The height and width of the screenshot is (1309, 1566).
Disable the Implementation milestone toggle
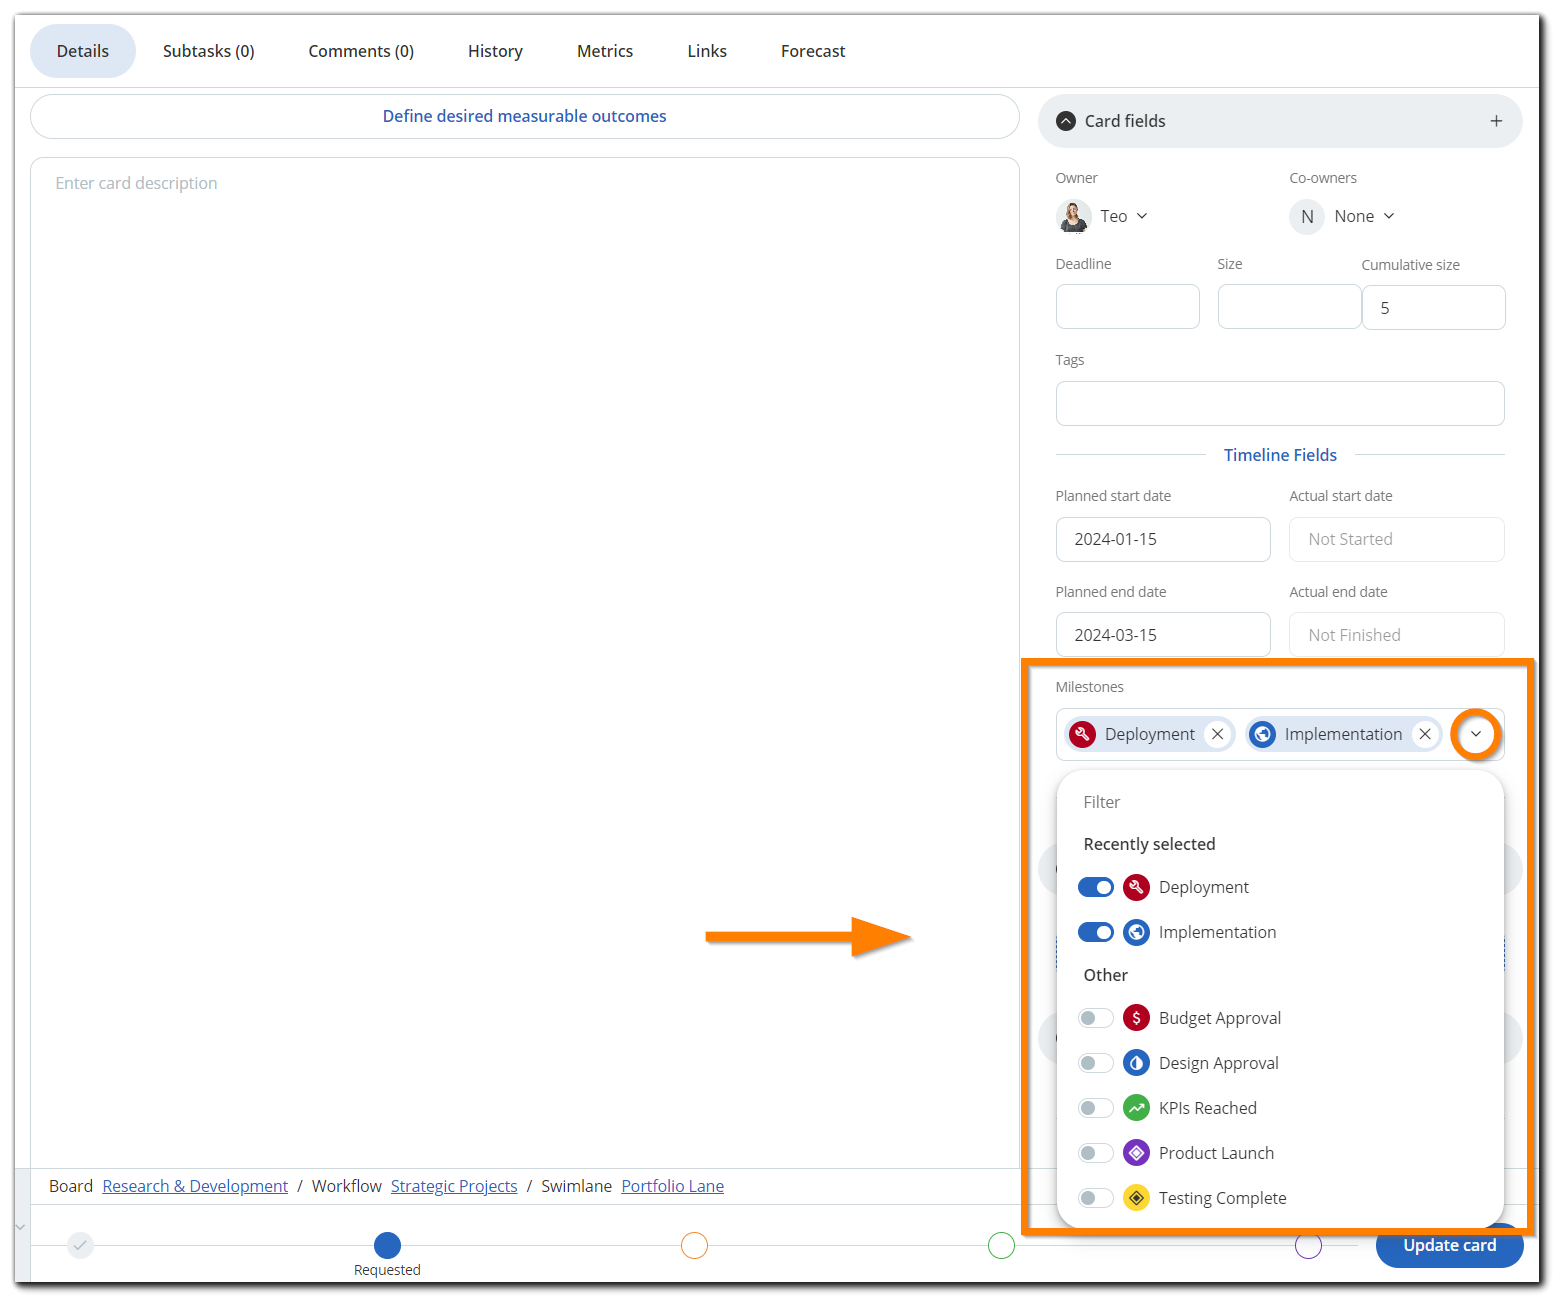click(1096, 932)
